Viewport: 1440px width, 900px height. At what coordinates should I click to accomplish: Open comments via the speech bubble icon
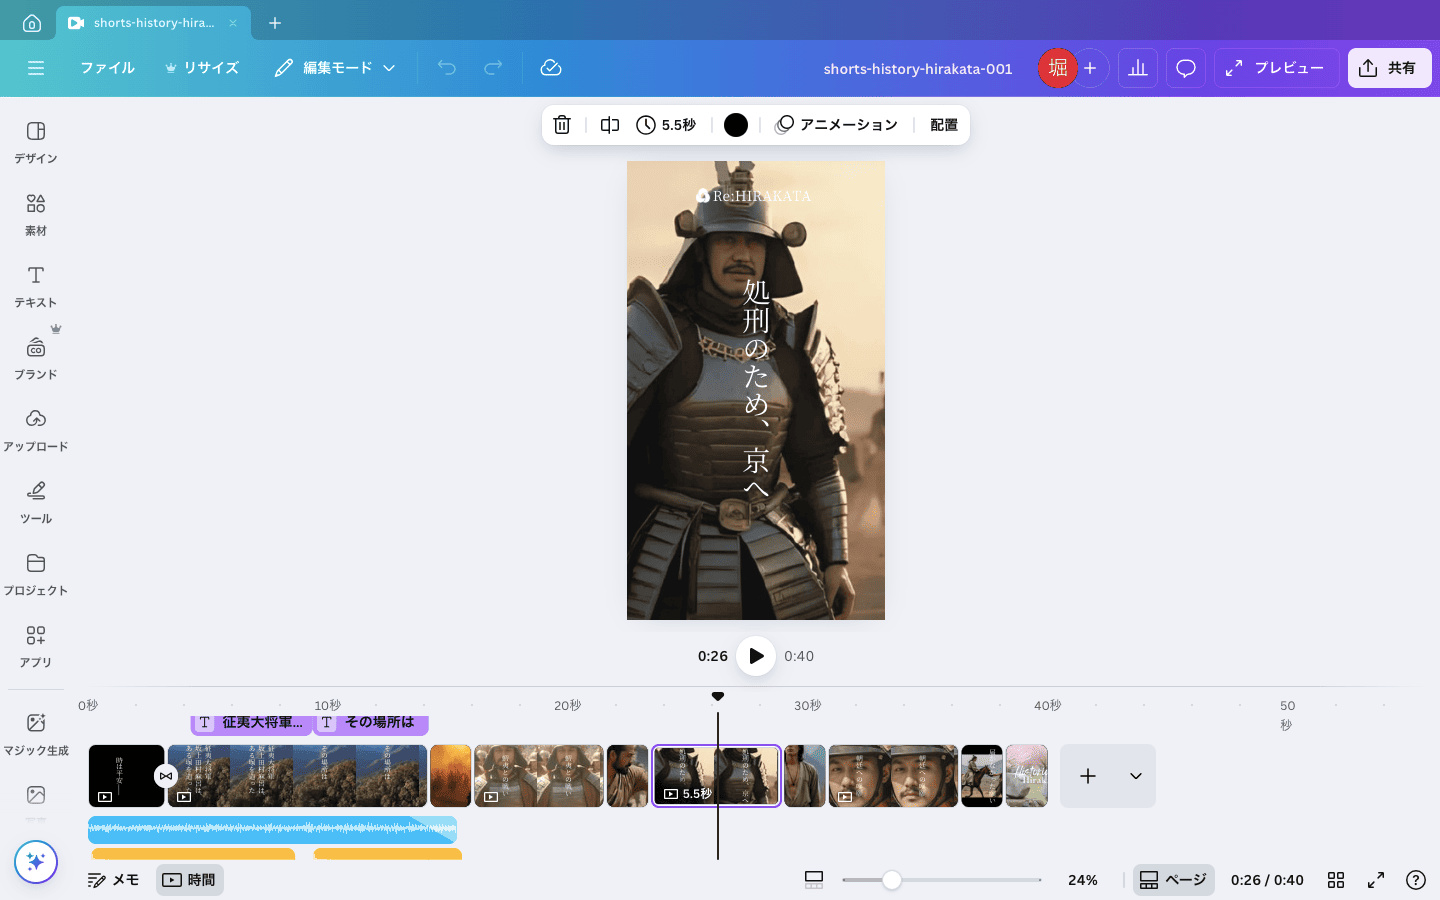tap(1185, 68)
